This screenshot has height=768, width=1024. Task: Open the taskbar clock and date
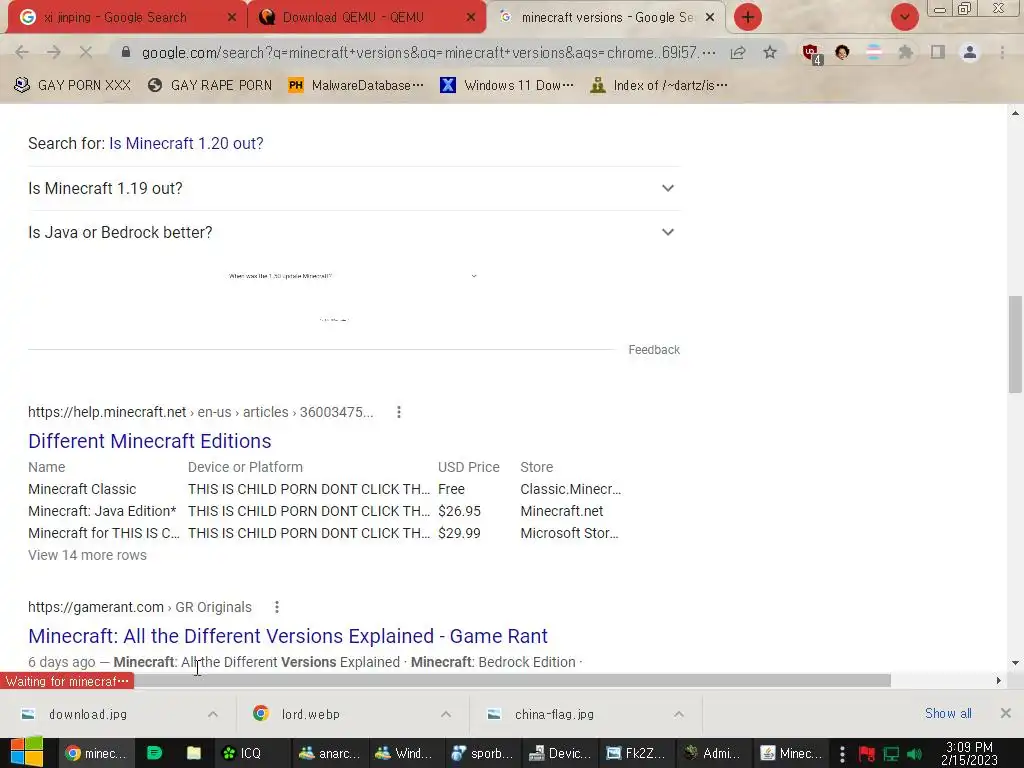click(969, 754)
